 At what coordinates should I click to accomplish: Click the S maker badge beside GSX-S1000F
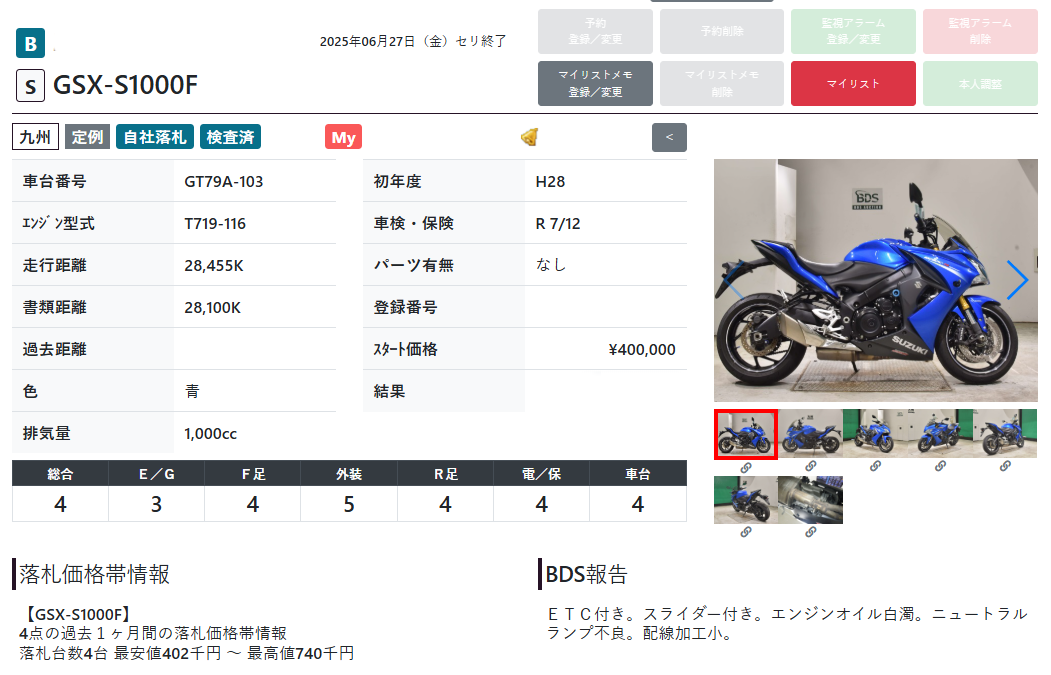point(30,86)
